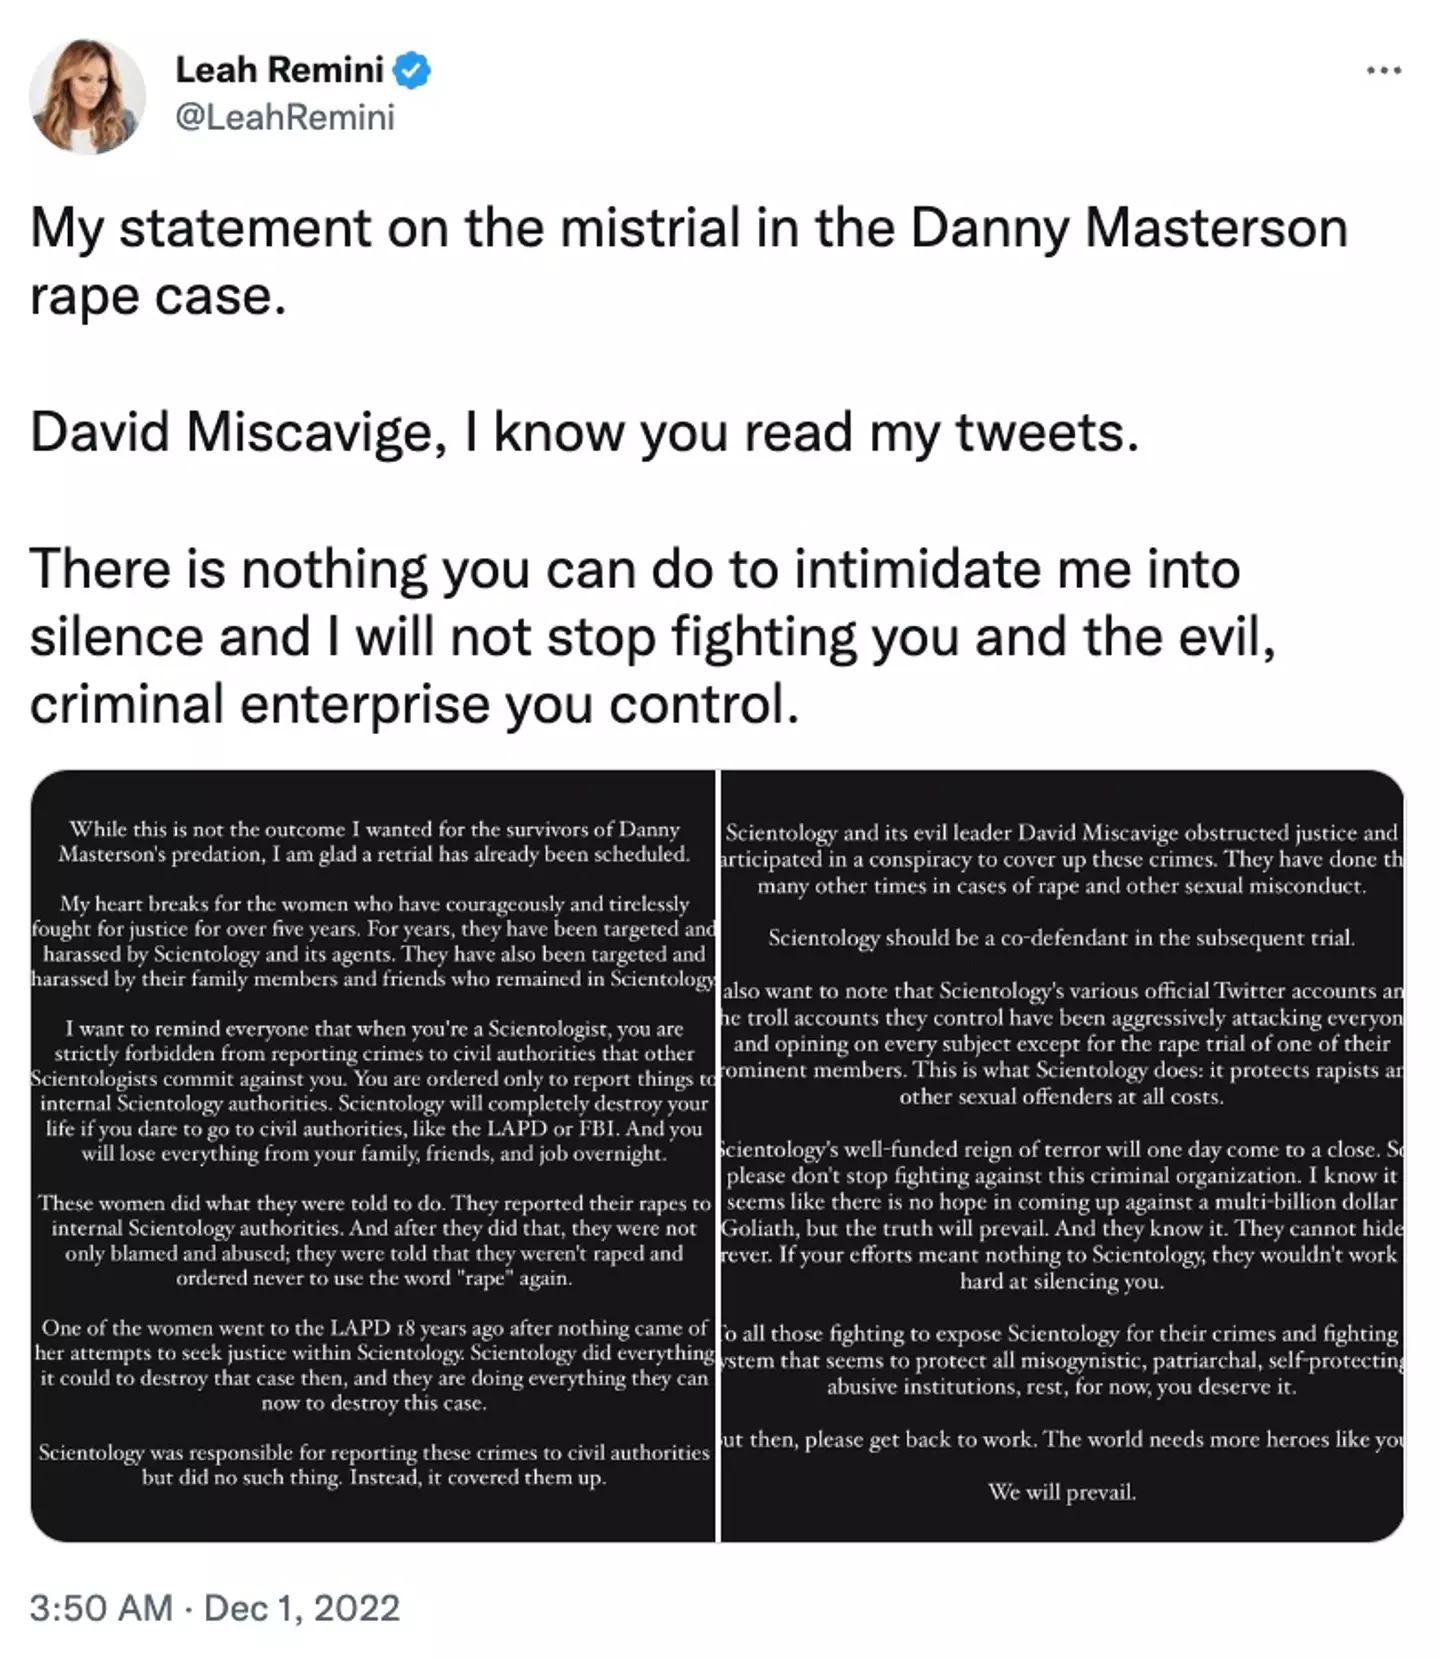Click the tweet line mentioning Danny Masterson

(688, 228)
